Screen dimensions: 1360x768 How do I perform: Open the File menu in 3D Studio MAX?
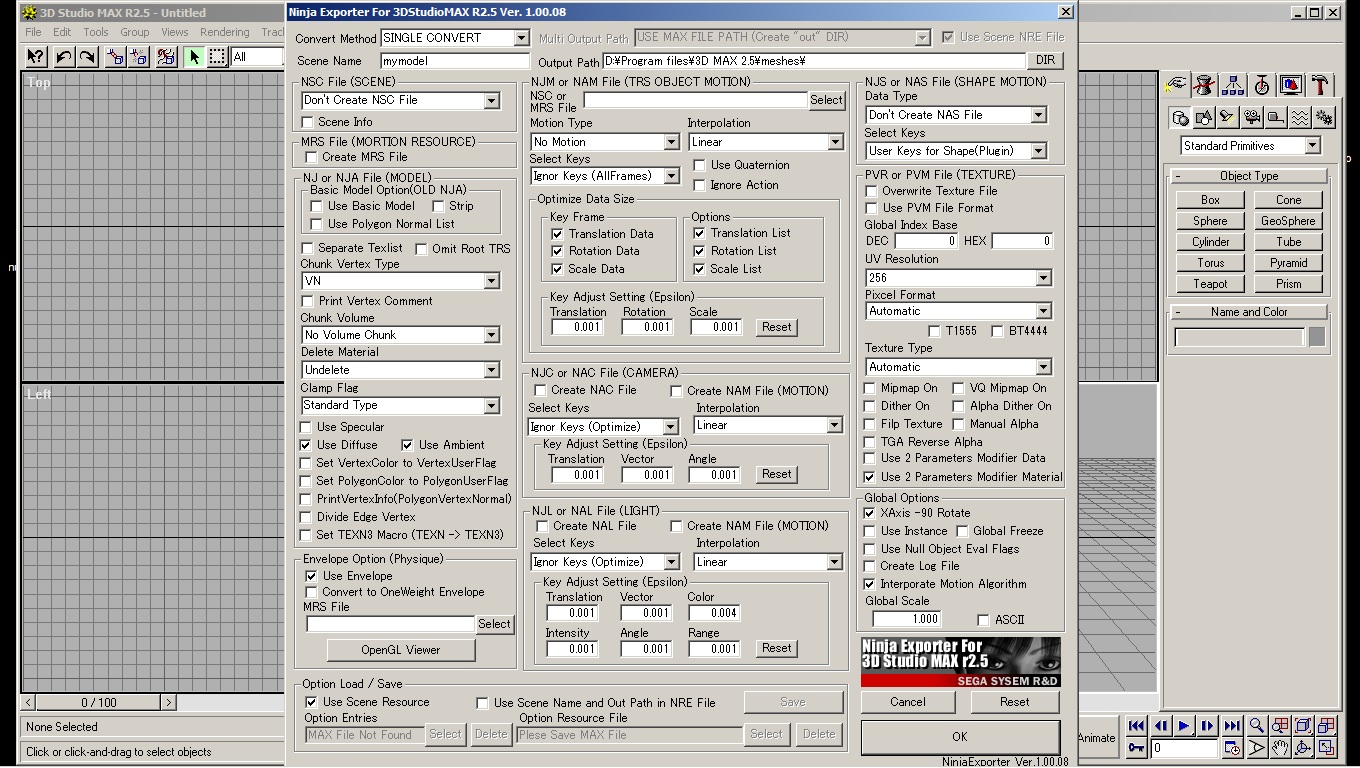(x=34, y=32)
